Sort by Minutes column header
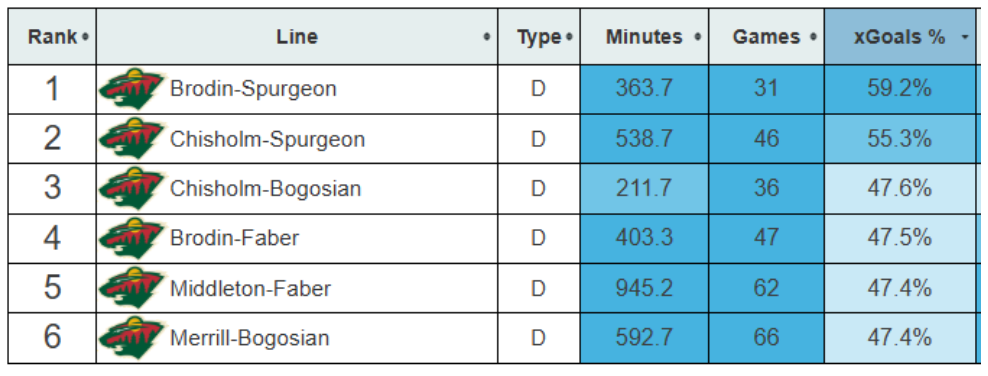 click(x=644, y=37)
